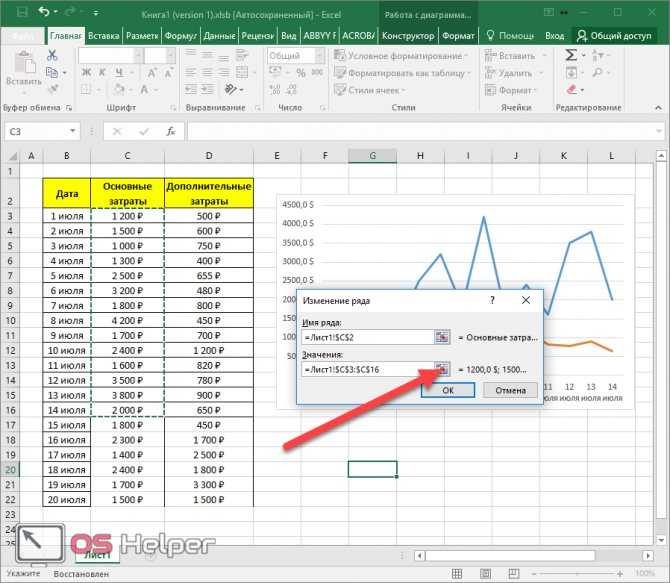
Task: Click the Имя ряда input field
Action: [x=368, y=337]
